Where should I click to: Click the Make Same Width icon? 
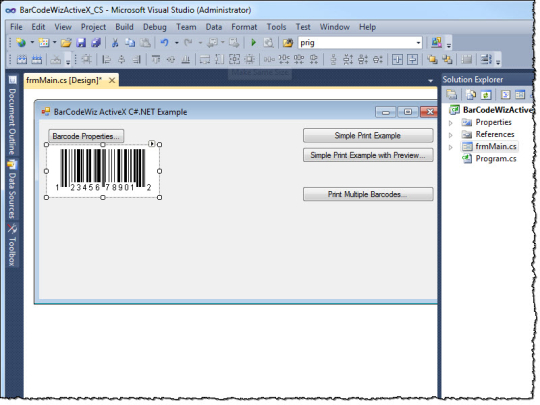point(205,60)
